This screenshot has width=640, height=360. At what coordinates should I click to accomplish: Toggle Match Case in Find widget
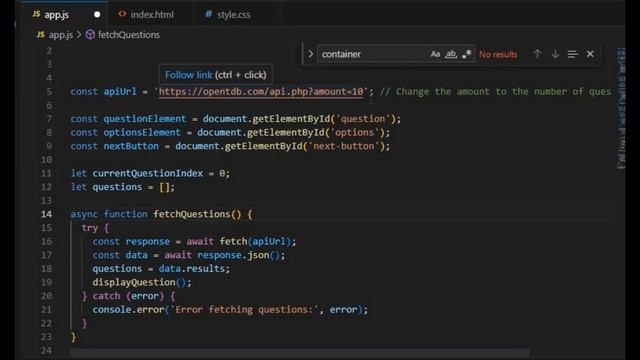point(435,54)
